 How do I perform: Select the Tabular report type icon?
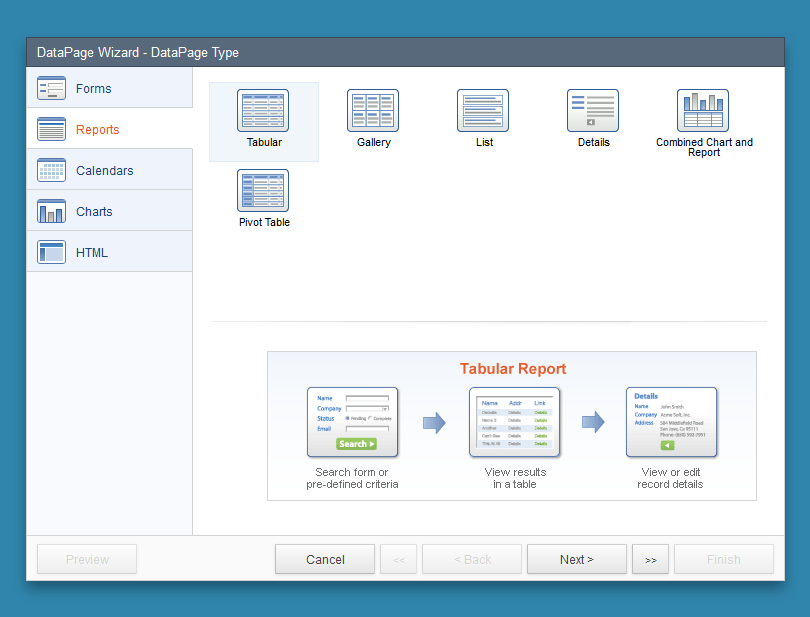263,110
